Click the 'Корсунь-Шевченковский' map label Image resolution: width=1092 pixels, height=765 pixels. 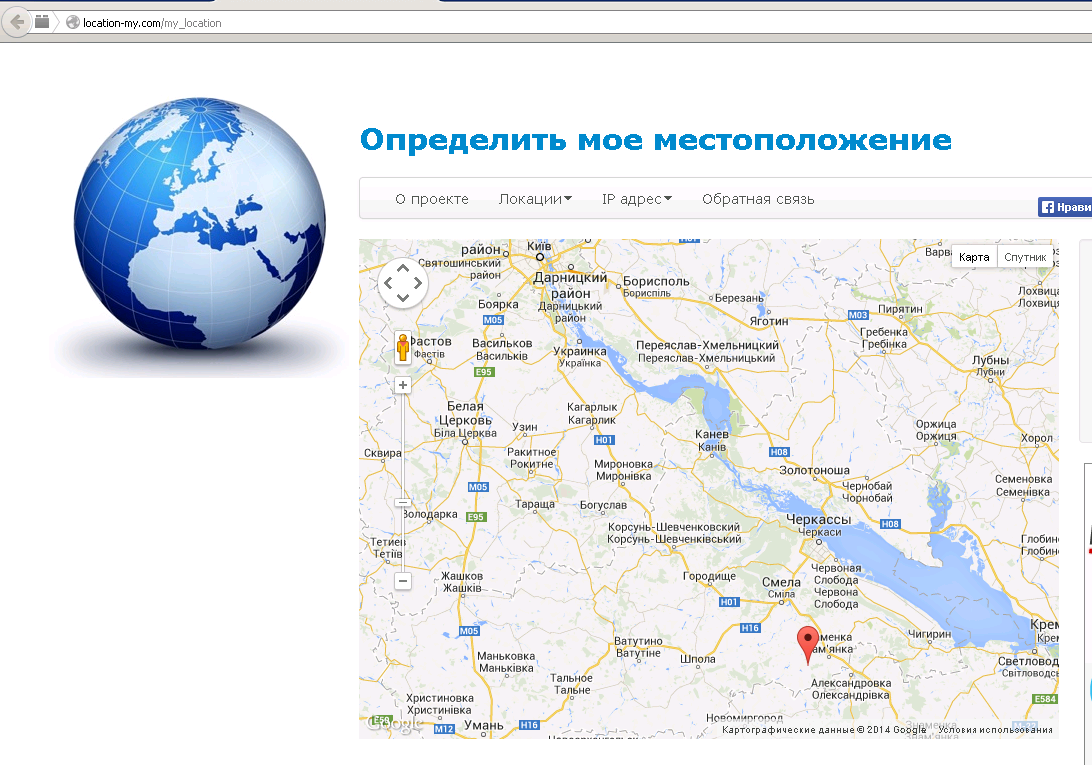[x=674, y=527]
